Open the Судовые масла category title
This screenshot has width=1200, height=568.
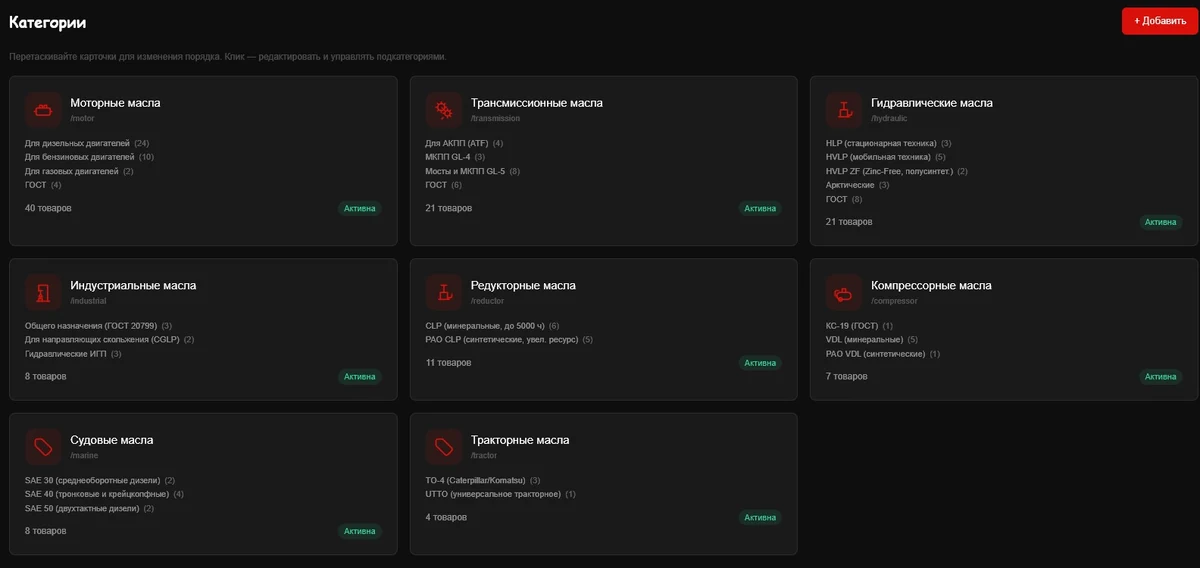[112, 441]
